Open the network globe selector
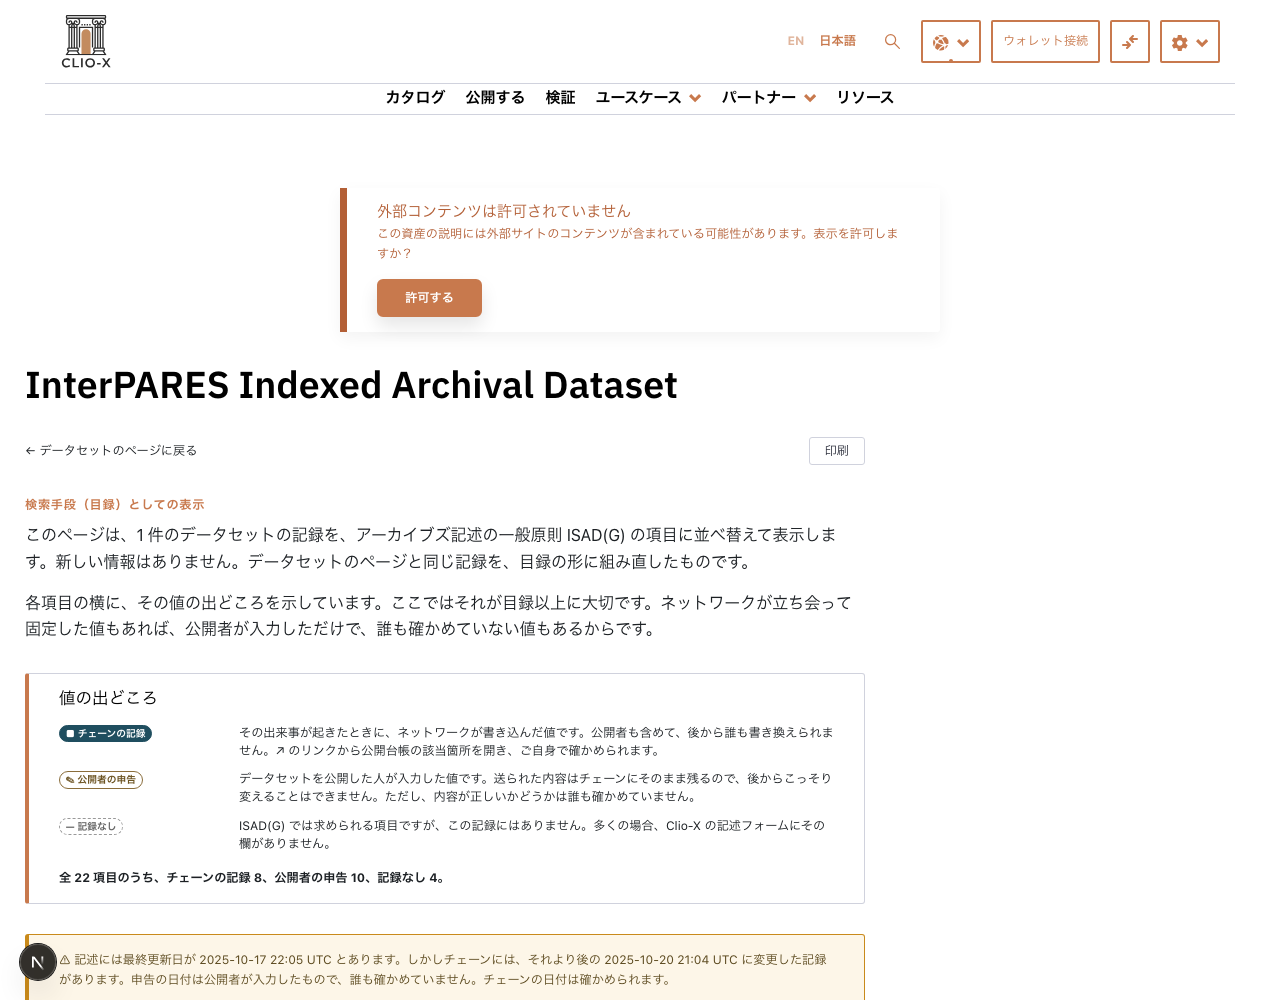The height and width of the screenshot is (1000, 1280). pos(951,42)
